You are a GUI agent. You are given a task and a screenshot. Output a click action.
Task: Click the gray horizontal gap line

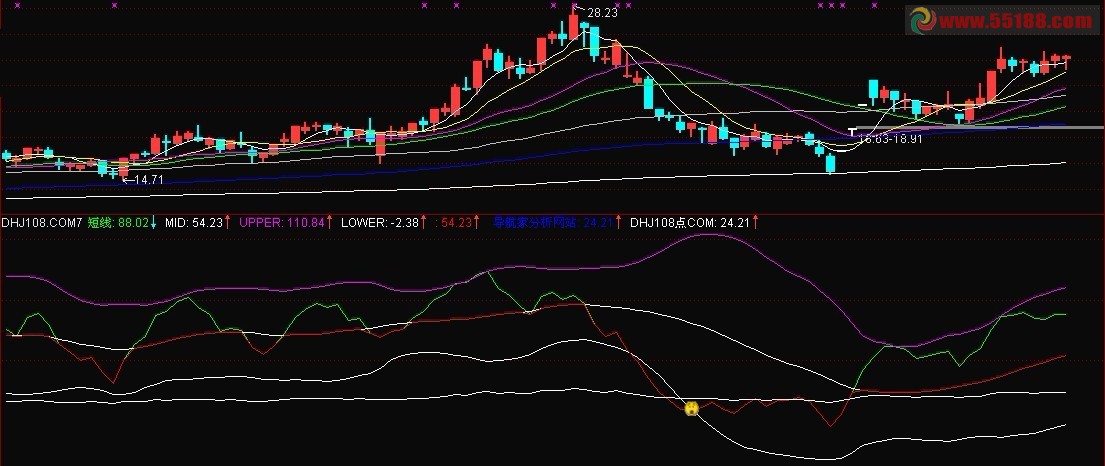pos(980,128)
